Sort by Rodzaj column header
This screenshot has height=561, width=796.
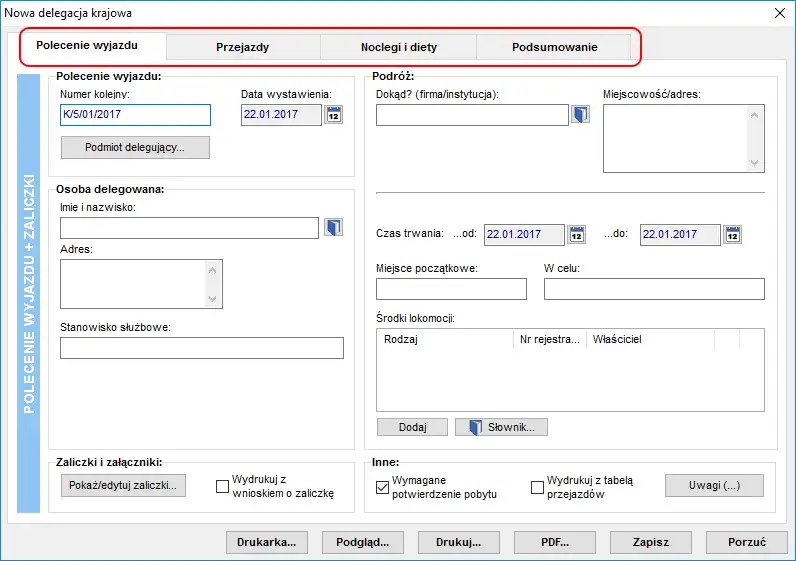tap(444, 339)
